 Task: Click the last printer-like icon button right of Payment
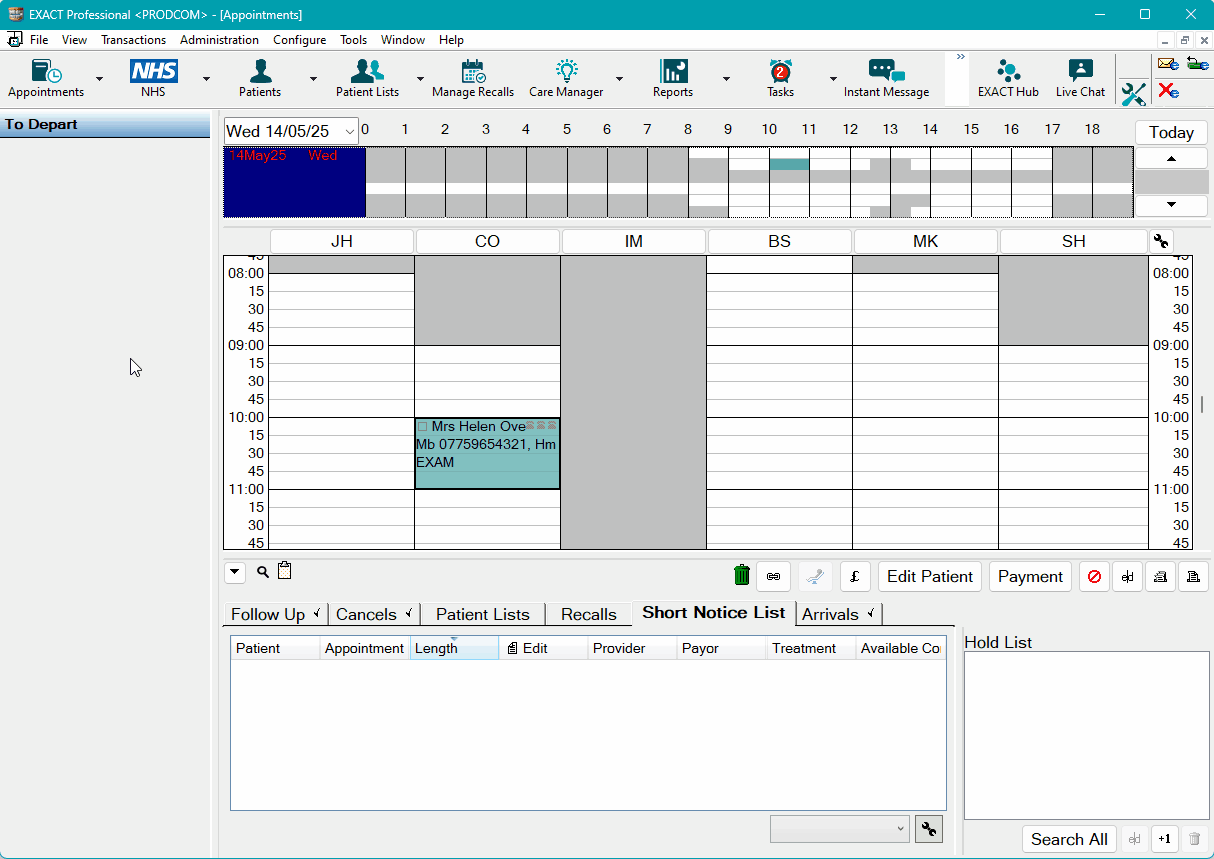[1193, 576]
